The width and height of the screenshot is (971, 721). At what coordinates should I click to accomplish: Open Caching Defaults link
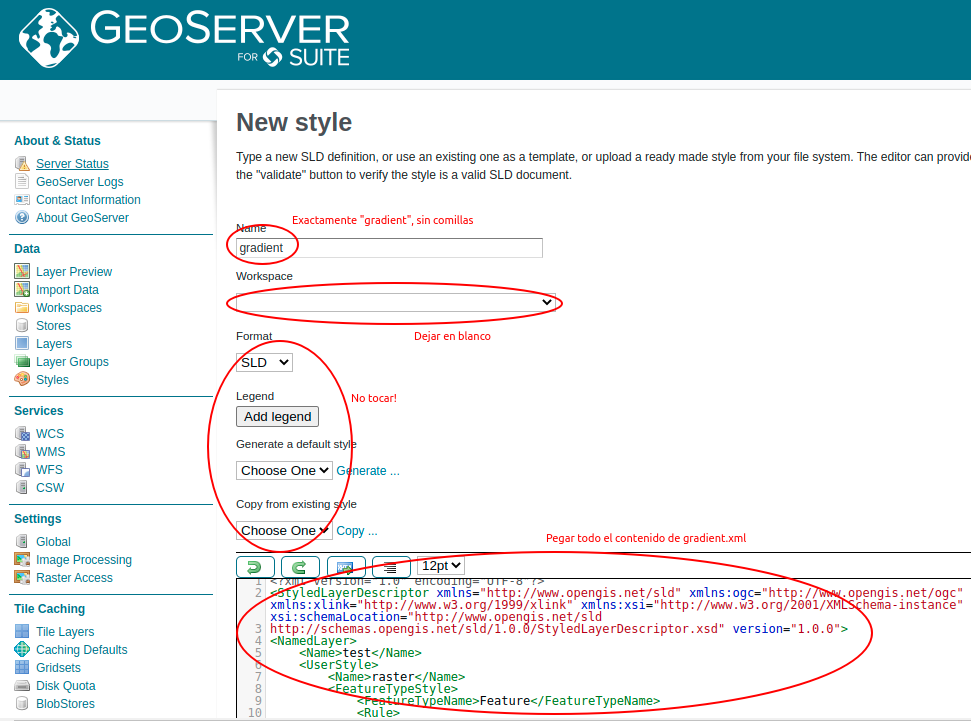pos(82,649)
